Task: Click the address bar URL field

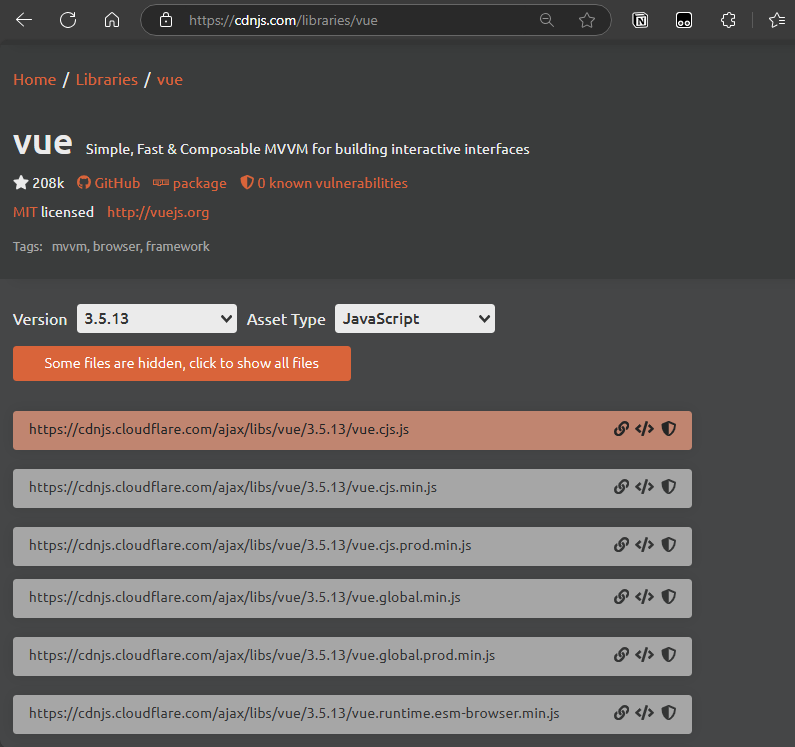Action: click(350, 20)
